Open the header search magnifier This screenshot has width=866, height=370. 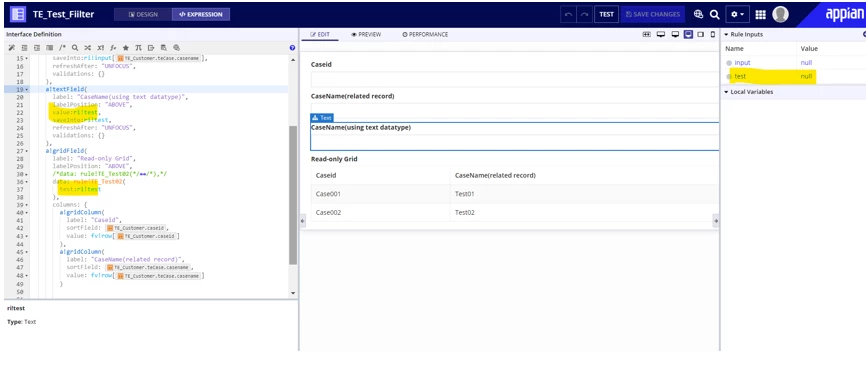(x=714, y=14)
